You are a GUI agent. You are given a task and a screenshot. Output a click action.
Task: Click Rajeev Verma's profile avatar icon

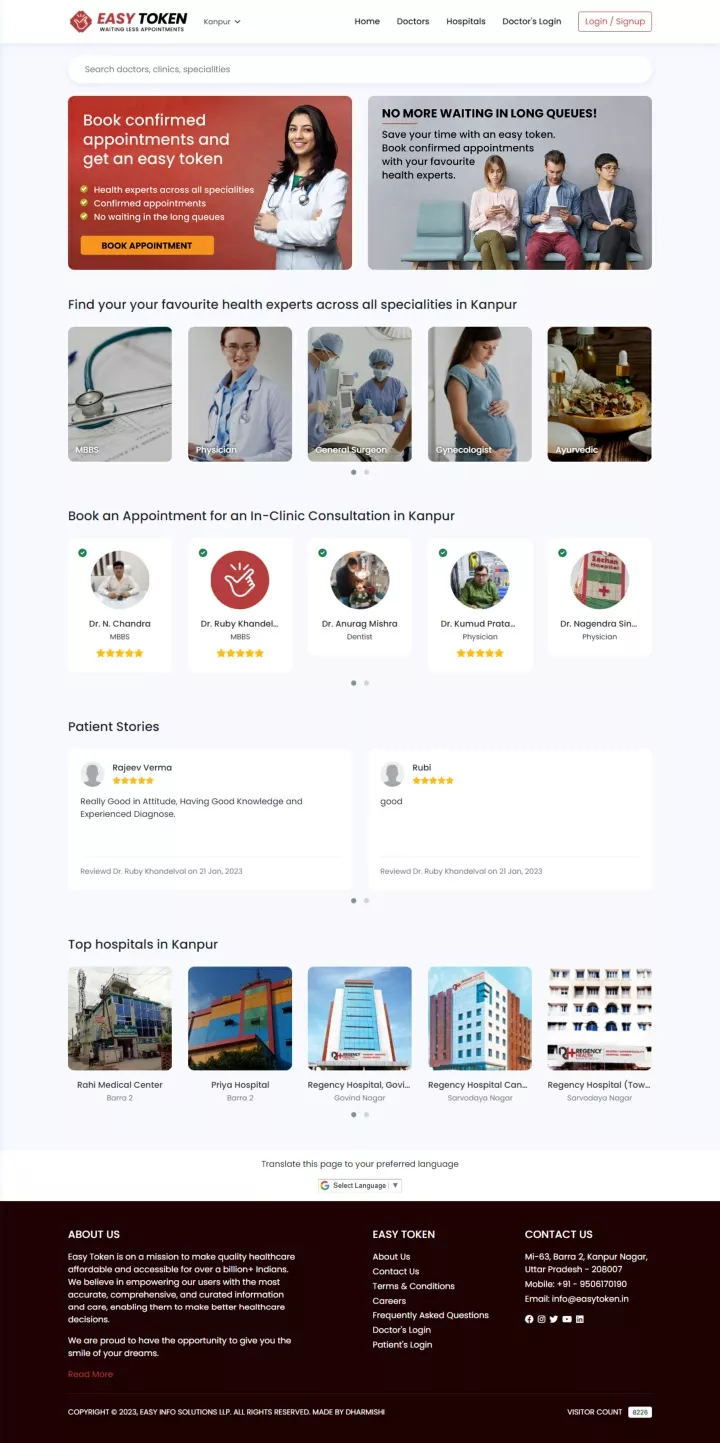coord(92,774)
